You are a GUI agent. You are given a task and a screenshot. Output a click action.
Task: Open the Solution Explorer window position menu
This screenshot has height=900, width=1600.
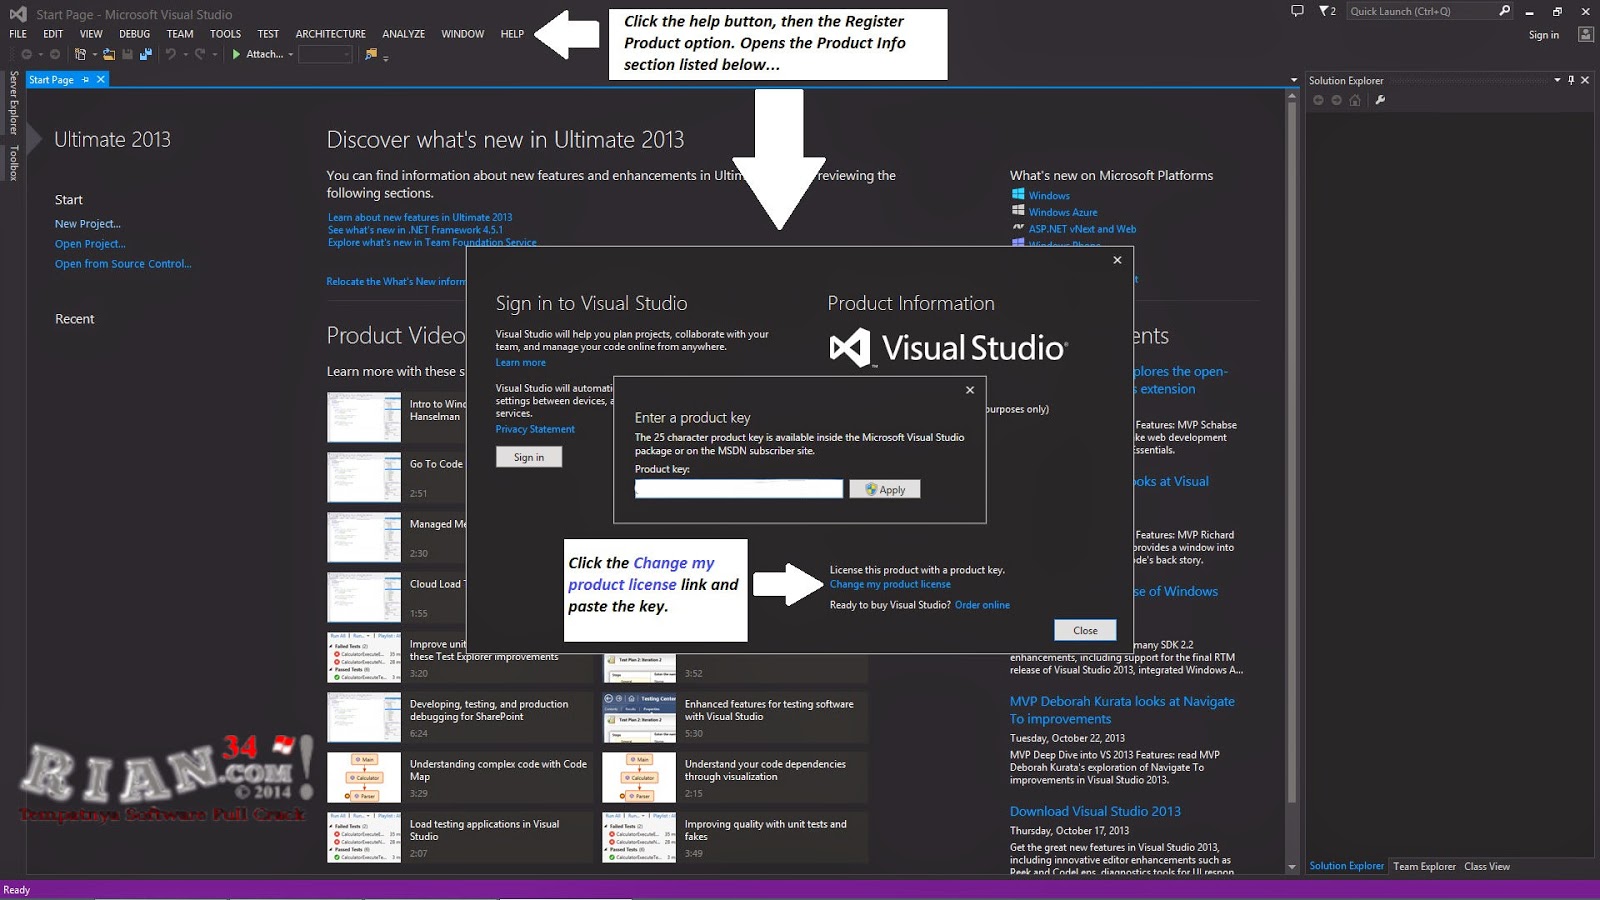[1557, 80]
